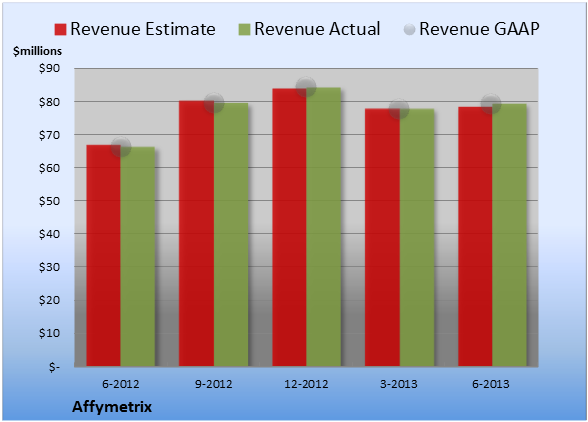Click the '12-2012' x-axis label
This screenshot has width=588, height=422.
(x=306, y=384)
